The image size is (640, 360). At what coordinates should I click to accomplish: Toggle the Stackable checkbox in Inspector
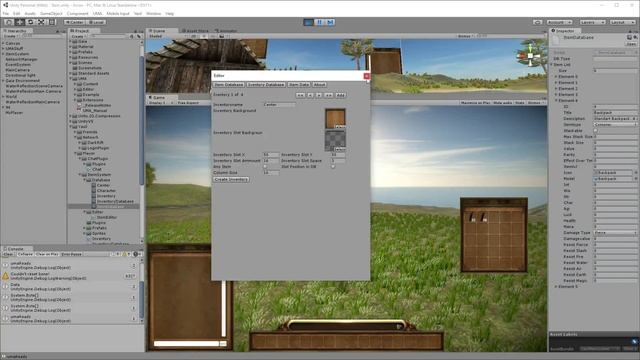(596, 131)
